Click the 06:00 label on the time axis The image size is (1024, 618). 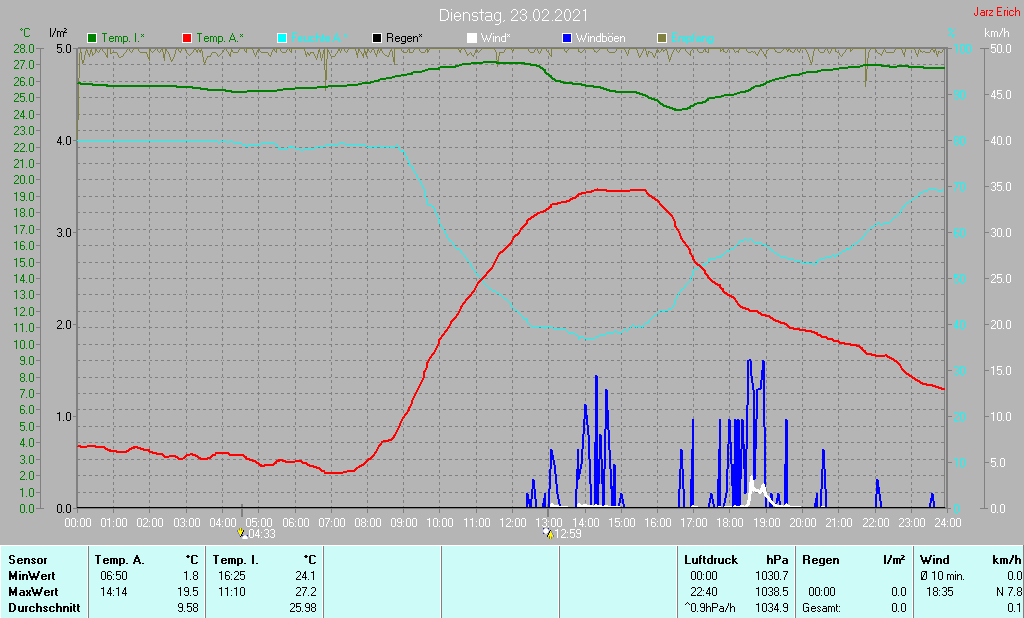click(x=295, y=523)
